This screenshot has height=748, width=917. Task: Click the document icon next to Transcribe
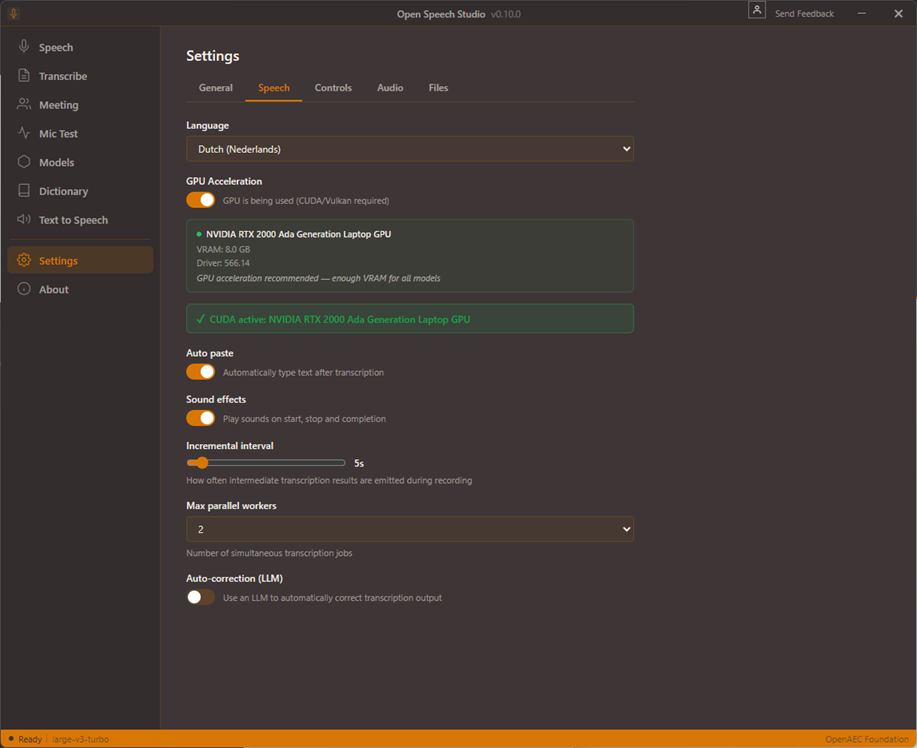point(24,75)
